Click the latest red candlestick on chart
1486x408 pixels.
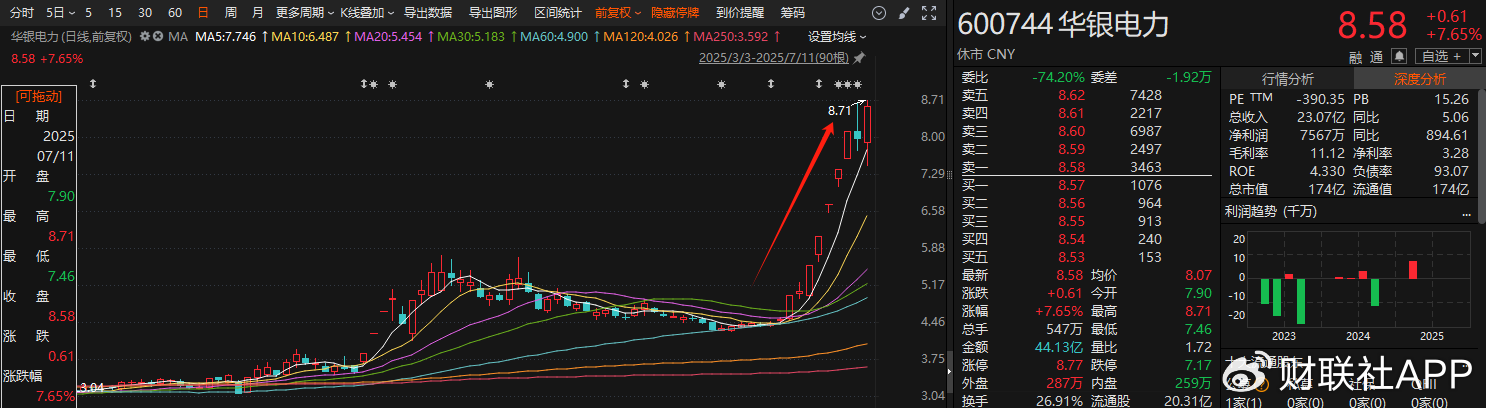click(868, 124)
